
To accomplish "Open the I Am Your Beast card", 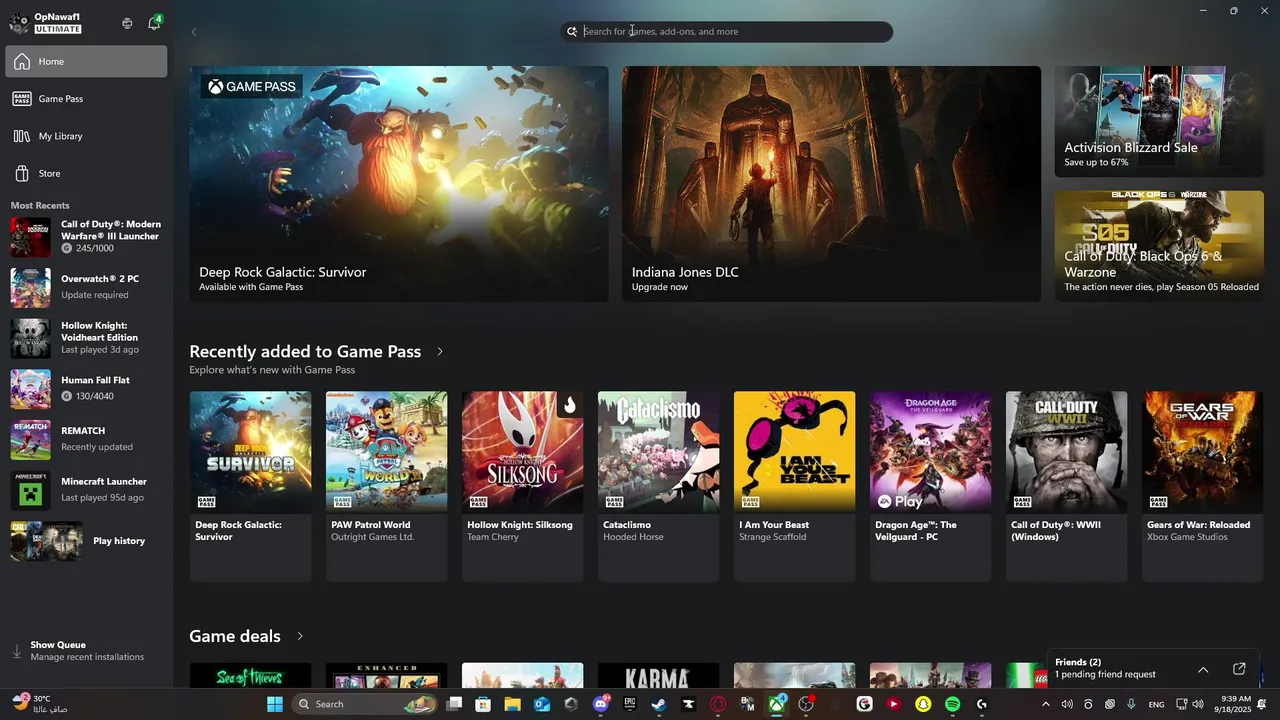I will point(794,486).
